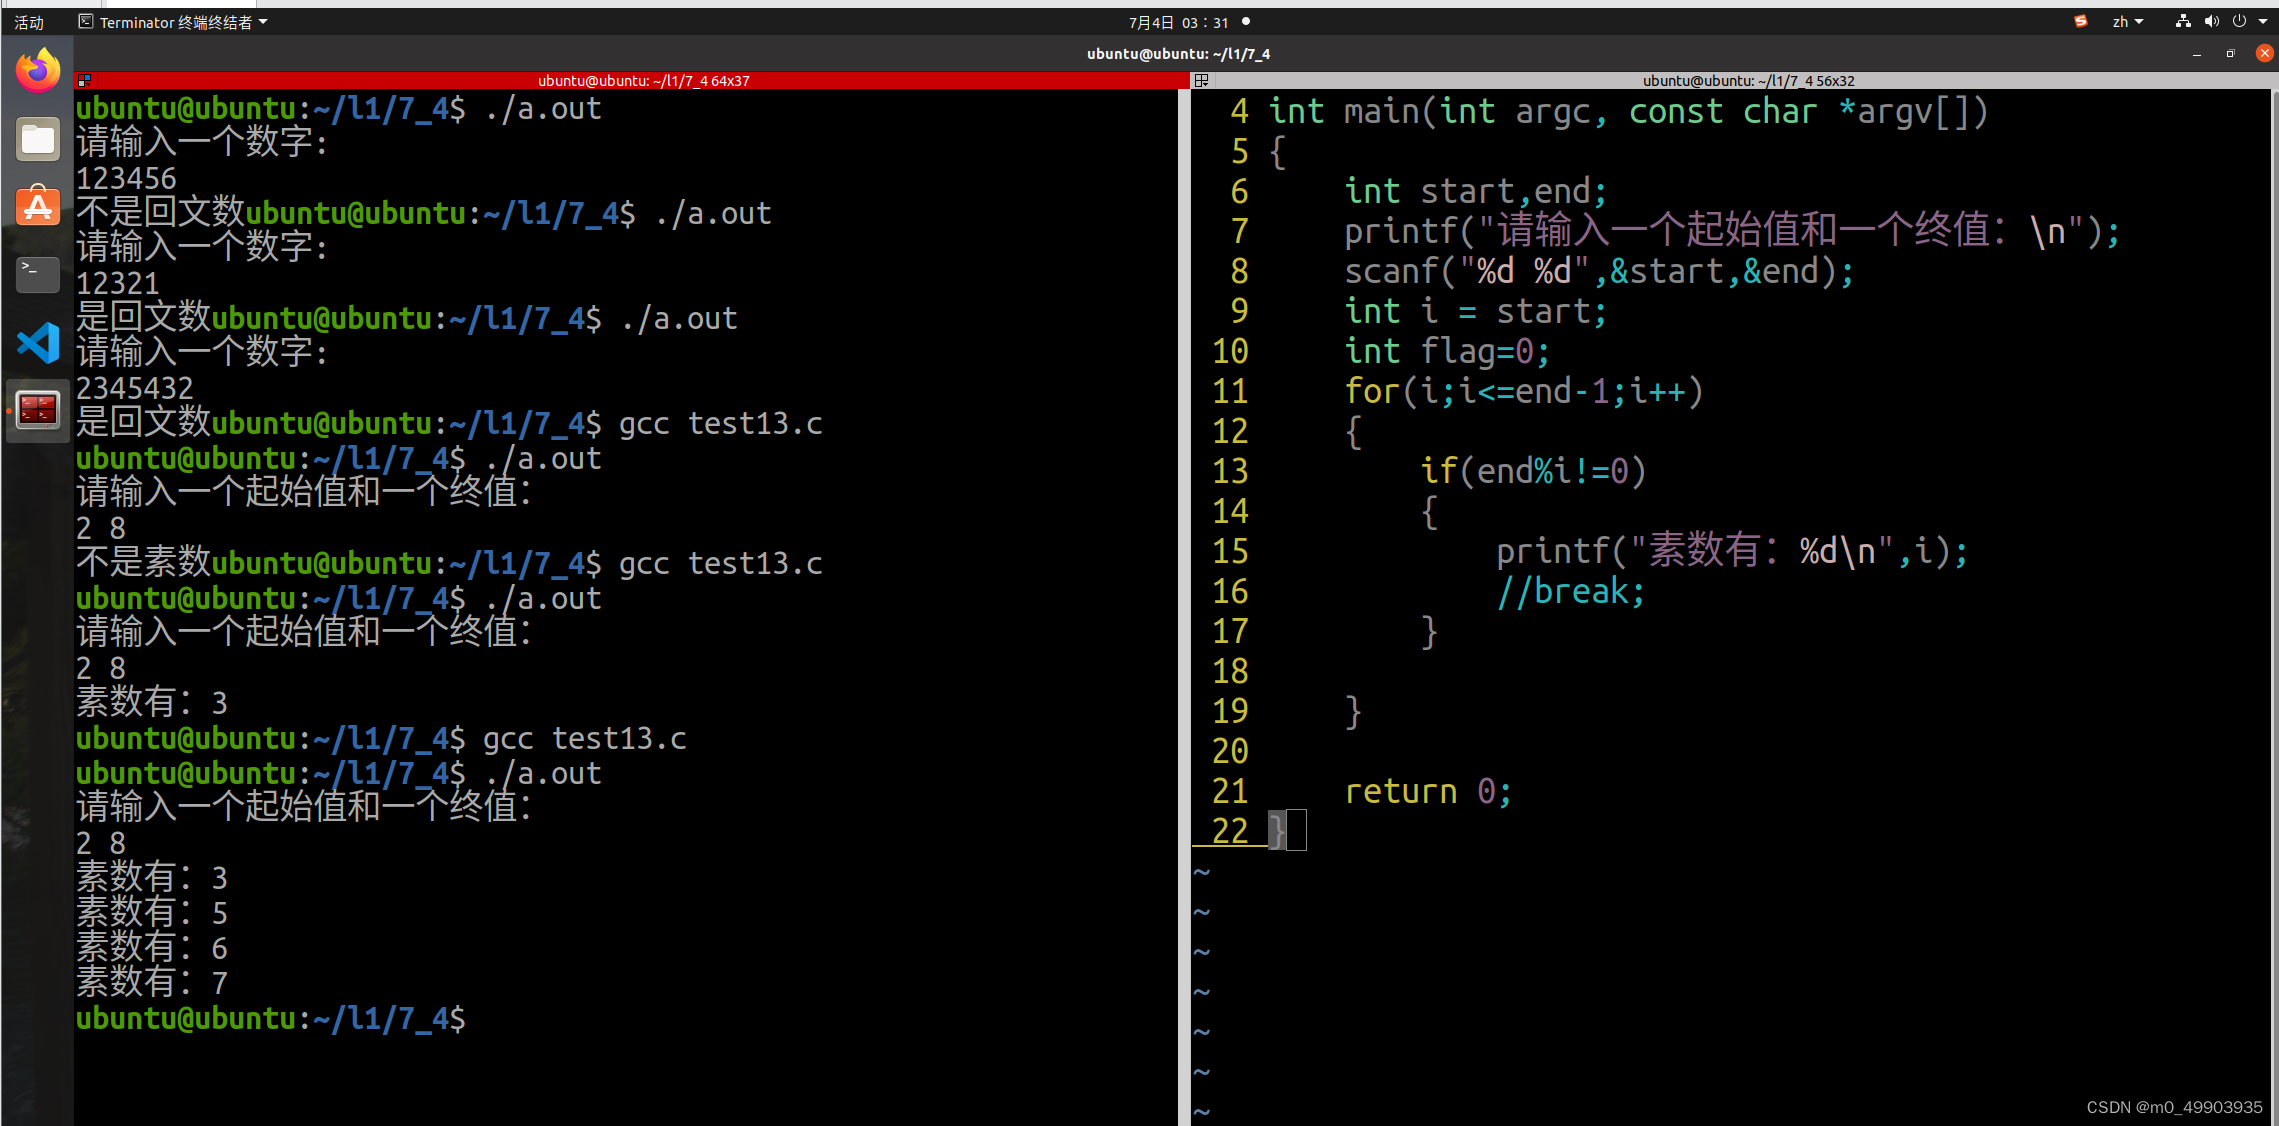
Task: Focus the left pane red title bar
Action: pos(640,80)
